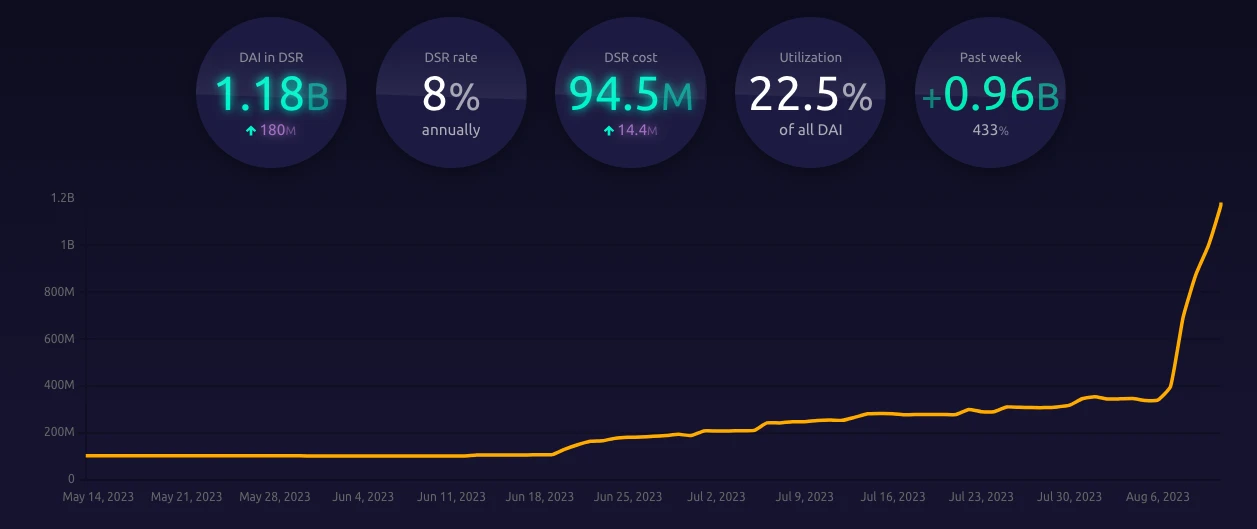Click the Jul 2, 2023 axis date
The image size is (1257, 529).
pyautogui.click(x=716, y=496)
